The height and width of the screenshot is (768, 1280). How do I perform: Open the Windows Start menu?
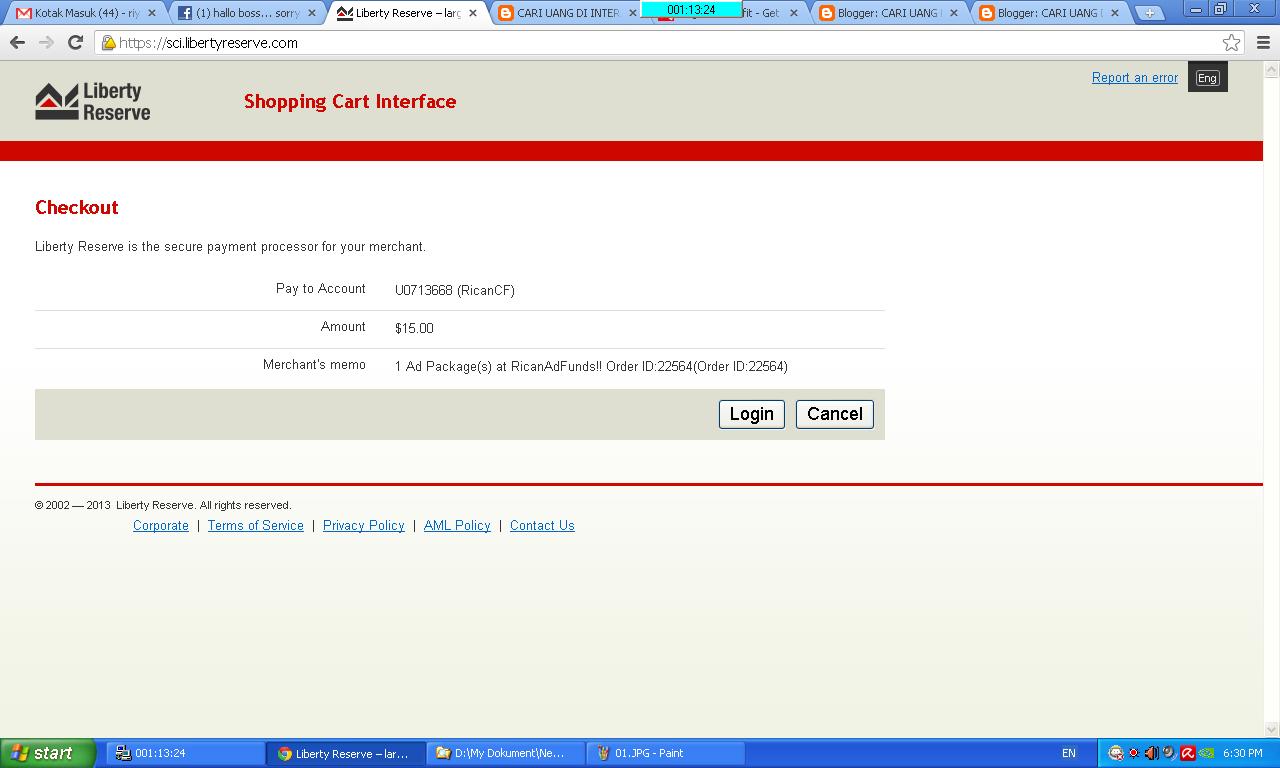(x=47, y=753)
